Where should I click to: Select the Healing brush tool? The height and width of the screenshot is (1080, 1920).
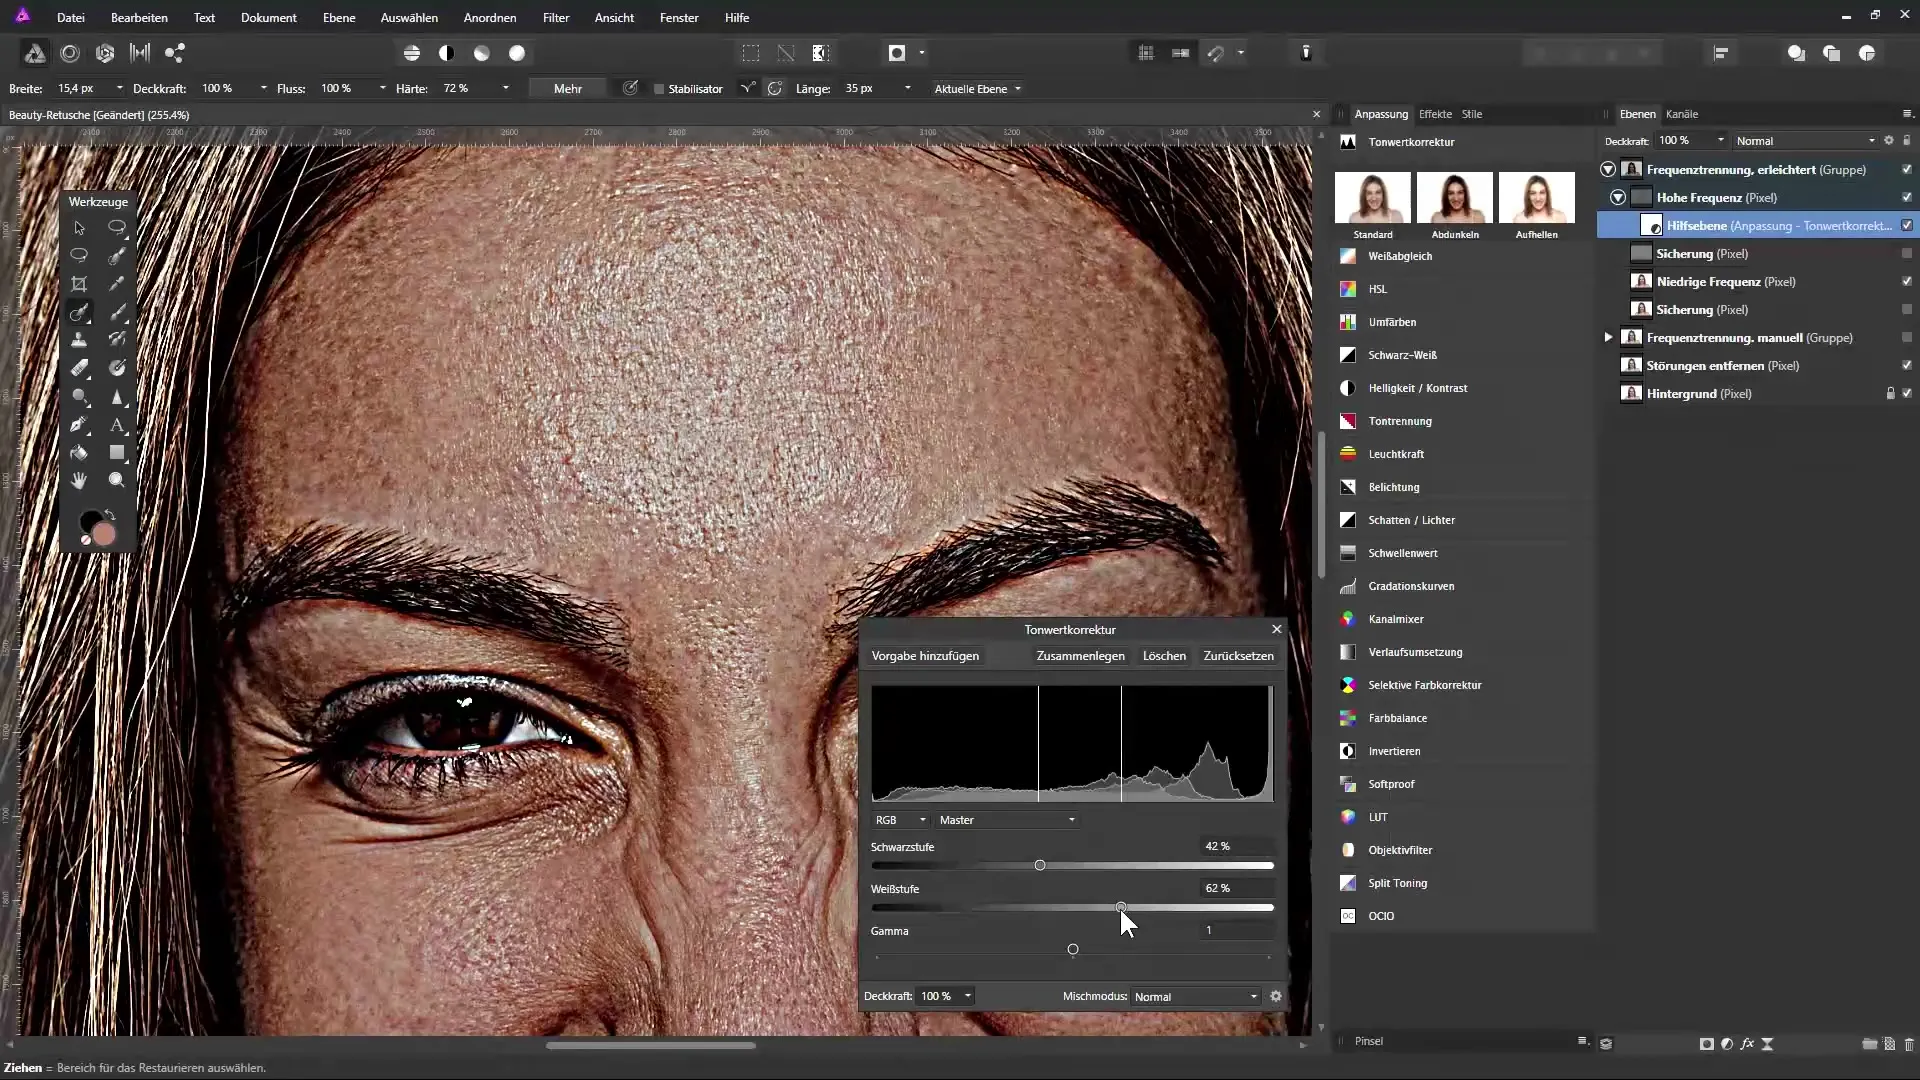79,312
